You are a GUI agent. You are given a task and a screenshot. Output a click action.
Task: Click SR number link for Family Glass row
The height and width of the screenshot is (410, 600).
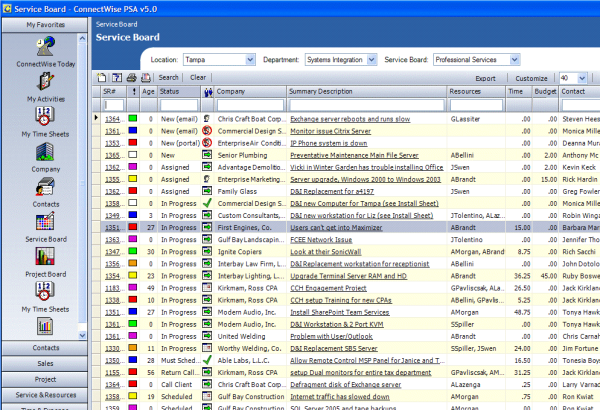[x=112, y=191]
